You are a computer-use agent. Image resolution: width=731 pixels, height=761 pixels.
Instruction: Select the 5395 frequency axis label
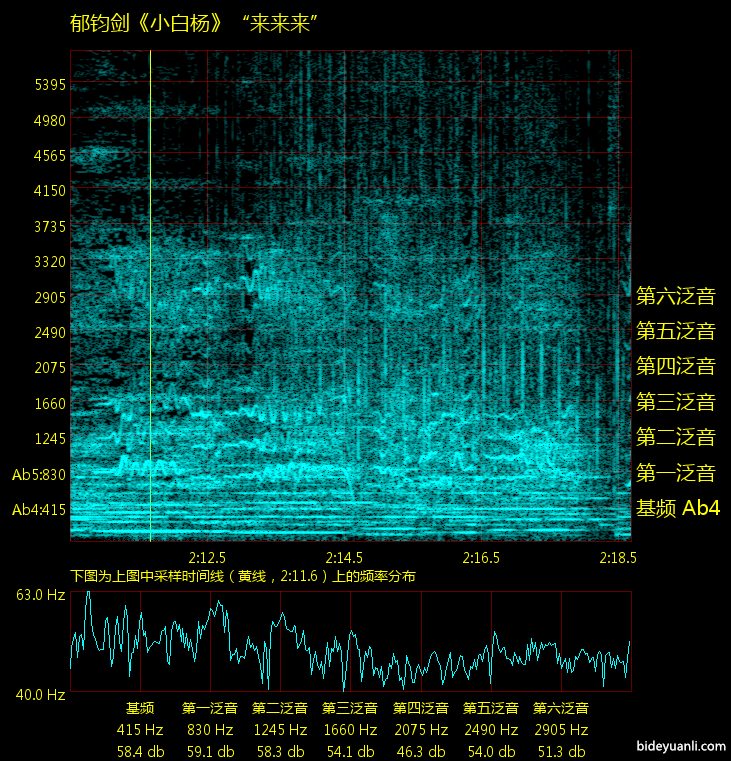[x=49, y=85]
